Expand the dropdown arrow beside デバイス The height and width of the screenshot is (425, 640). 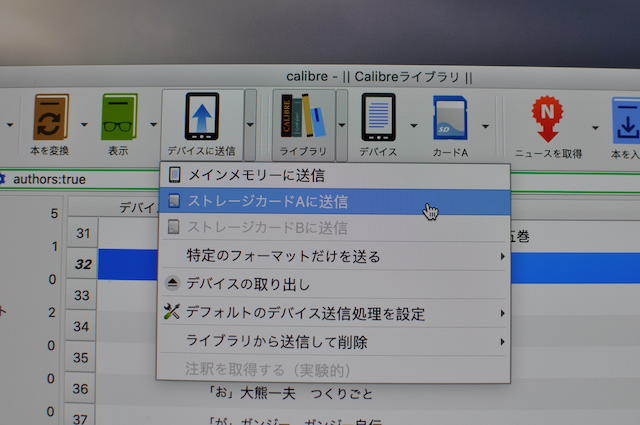click(413, 126)
